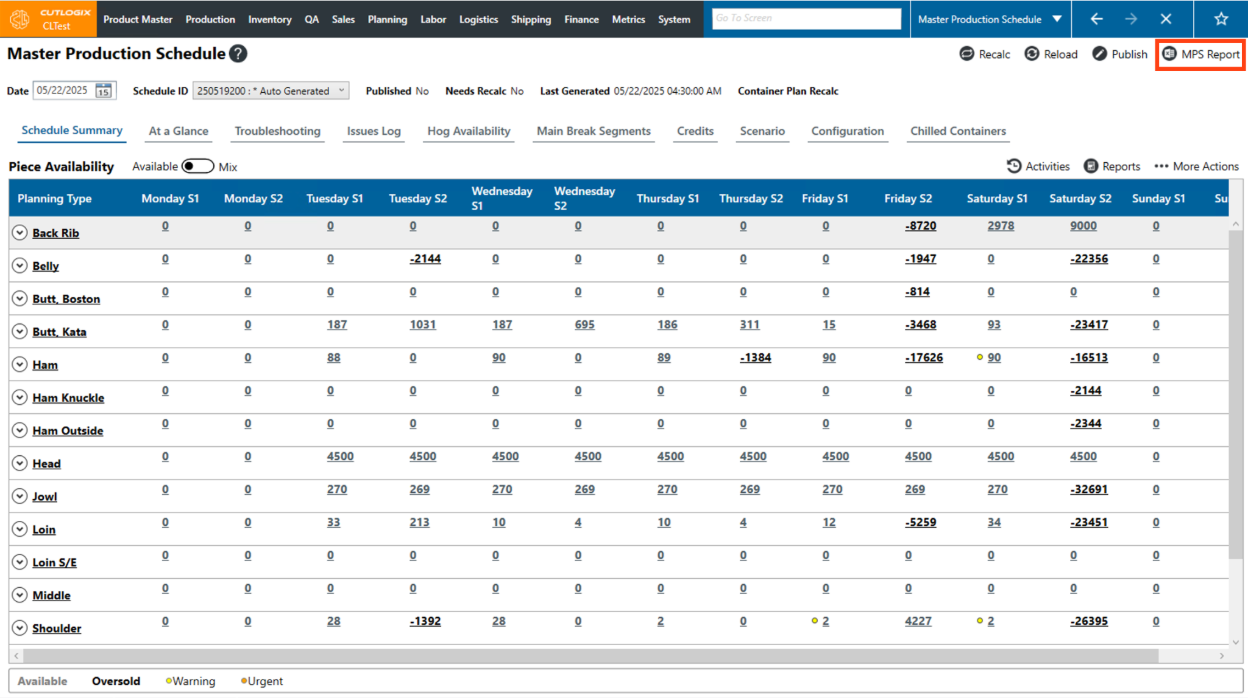Click the favorites star icon
Viewport: 1249px width, 698px height.
[x=1220, y=19]
